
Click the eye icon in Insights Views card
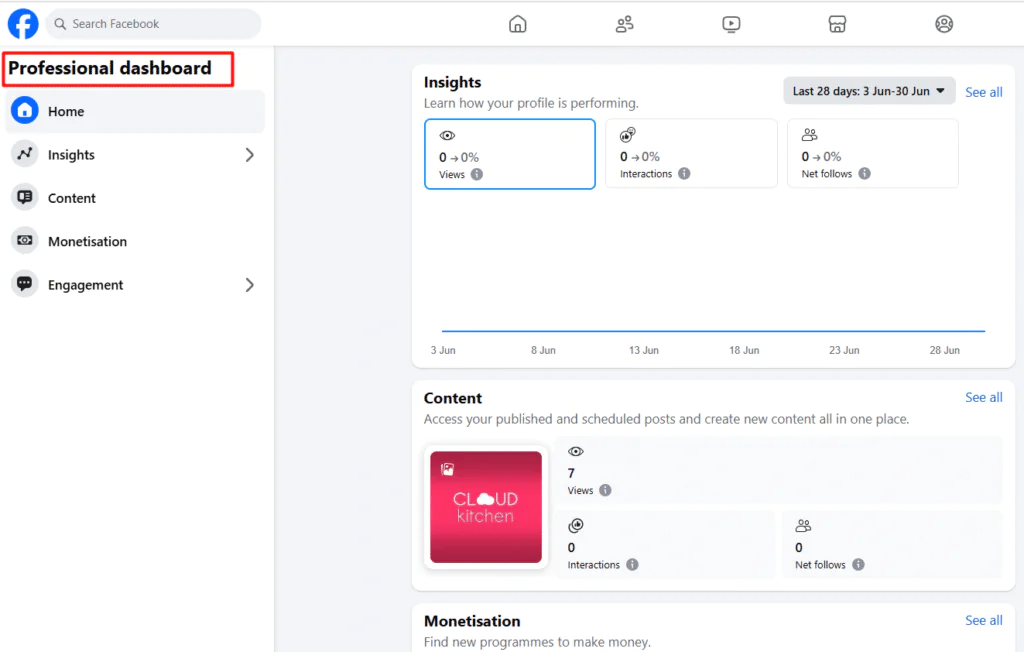[x=447, y=136]
